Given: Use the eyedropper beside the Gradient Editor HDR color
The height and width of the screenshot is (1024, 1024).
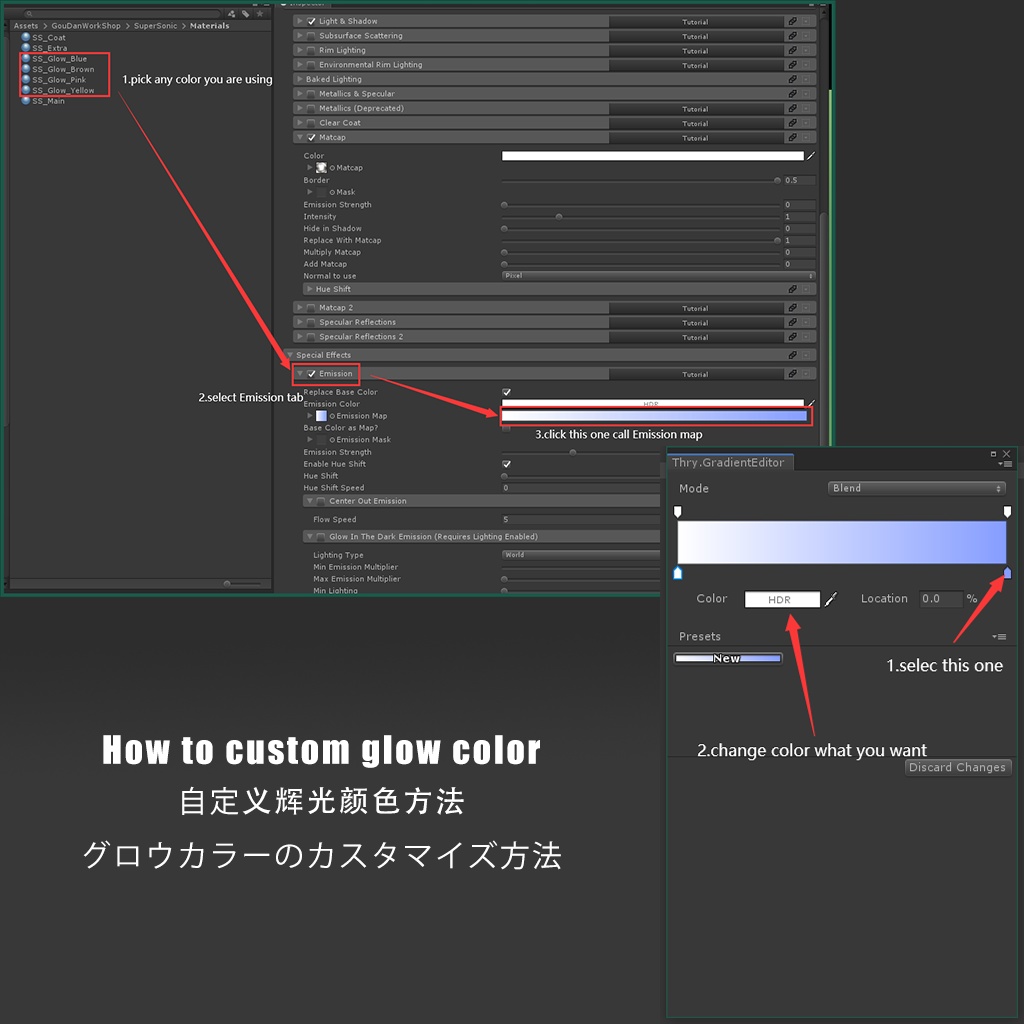Looking at the screenshot, I should (x=831, y=599).
